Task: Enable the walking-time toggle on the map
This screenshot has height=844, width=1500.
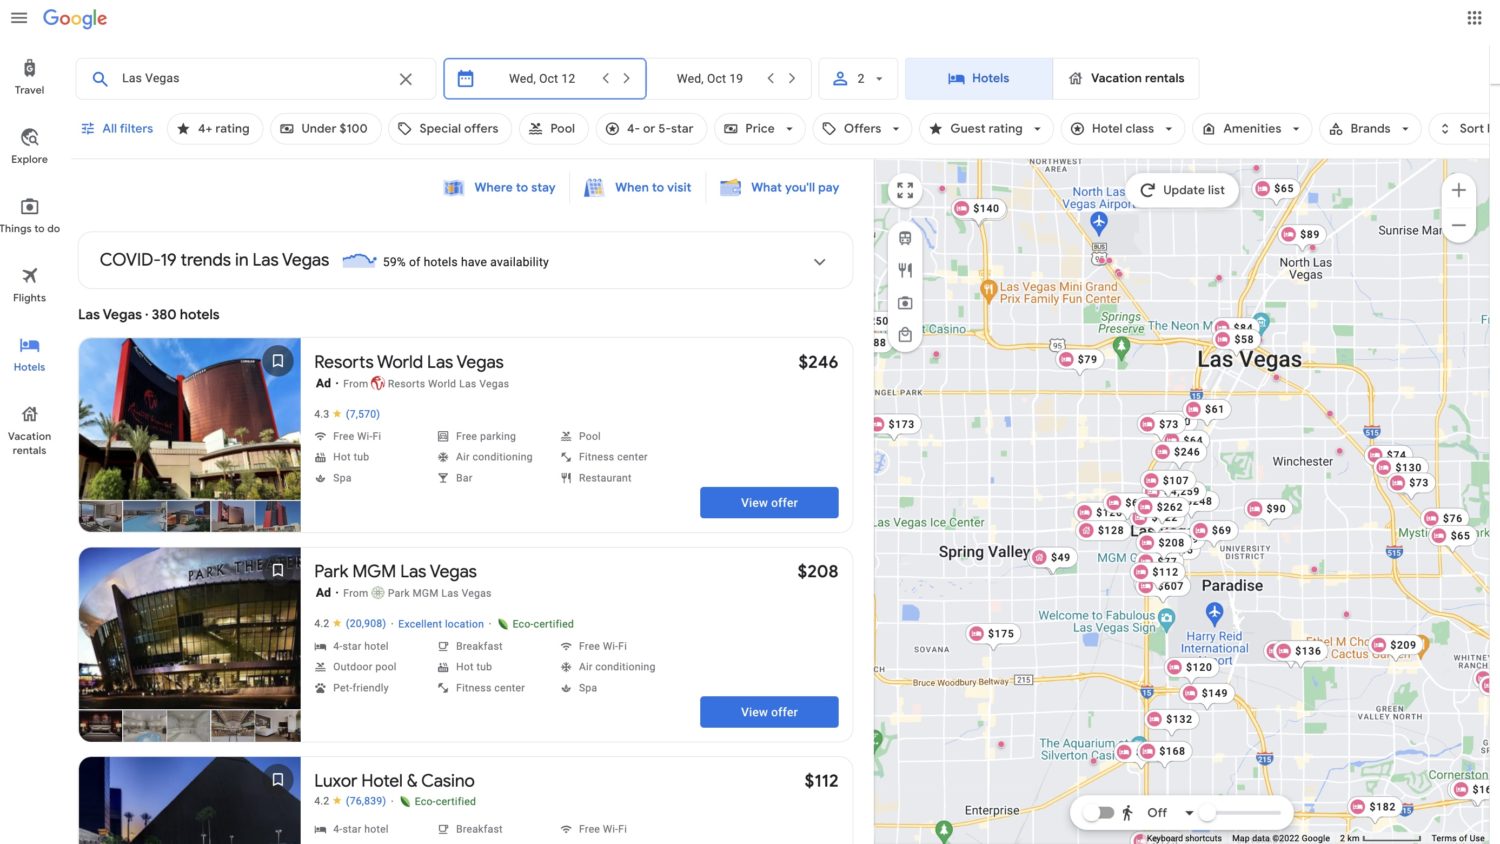Action: tap(1100, 812)
